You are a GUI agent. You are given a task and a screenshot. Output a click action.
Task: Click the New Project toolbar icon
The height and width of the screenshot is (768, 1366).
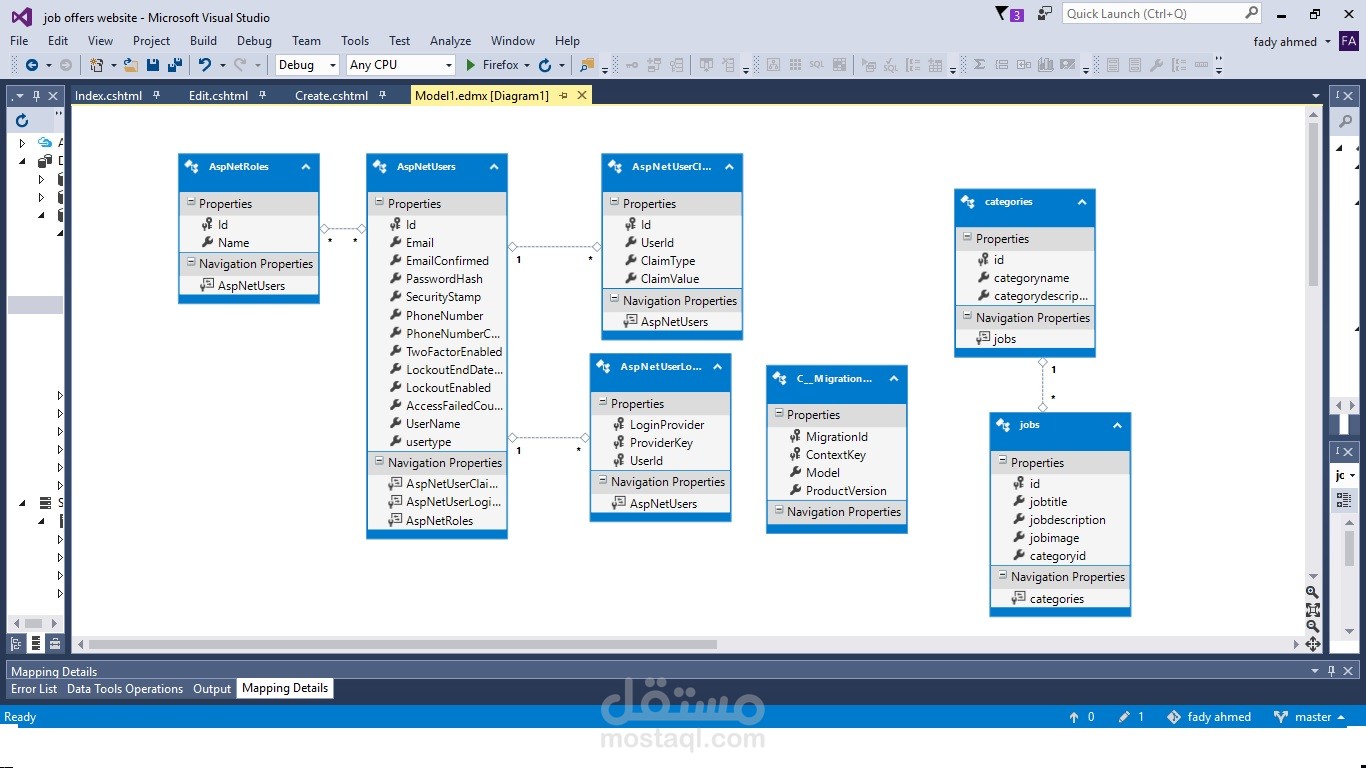pos(96,65)
